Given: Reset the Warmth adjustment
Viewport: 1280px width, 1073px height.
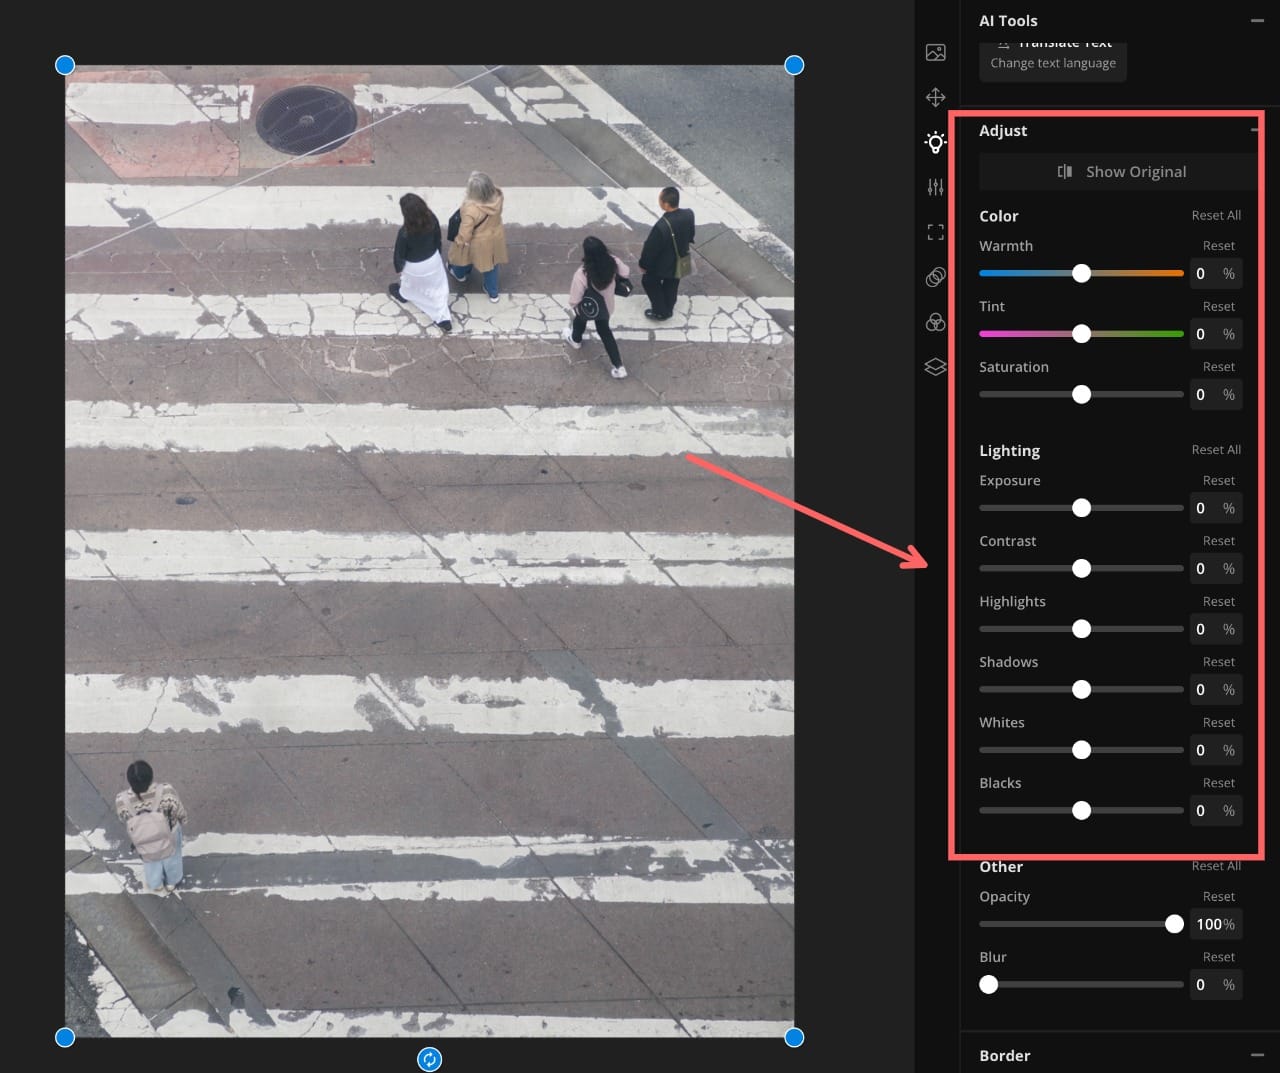Looking at the screenshot, I should (x=1218, y=245).
